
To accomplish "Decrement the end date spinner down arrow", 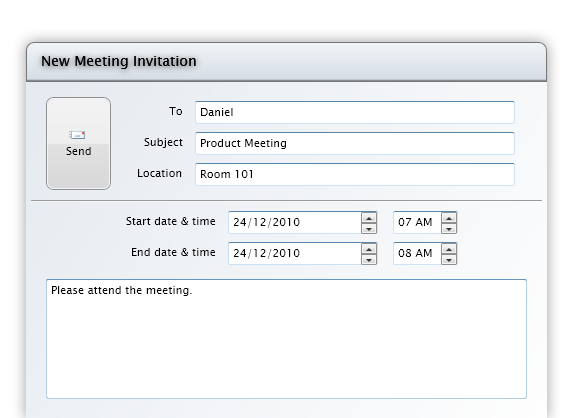I will coord(369,259).
